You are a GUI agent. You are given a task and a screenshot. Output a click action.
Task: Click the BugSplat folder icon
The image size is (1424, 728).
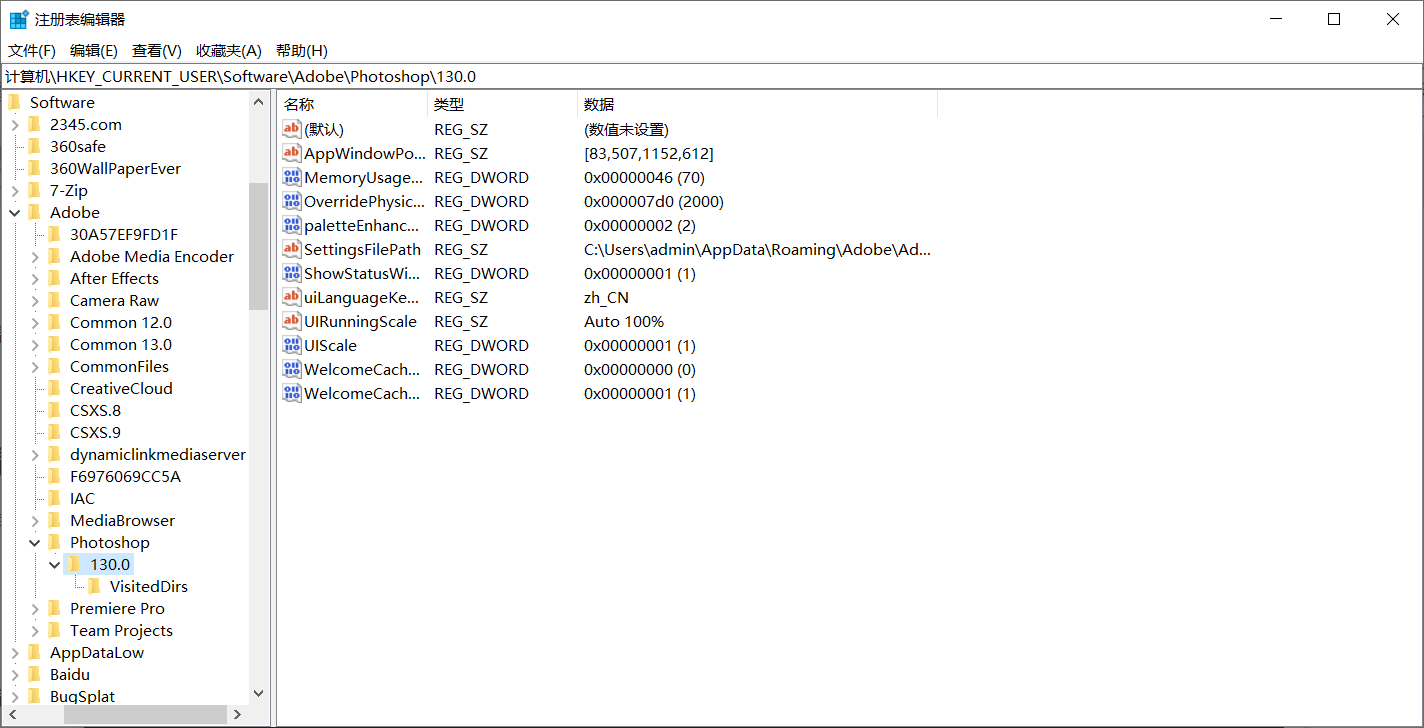pos(35,696)
